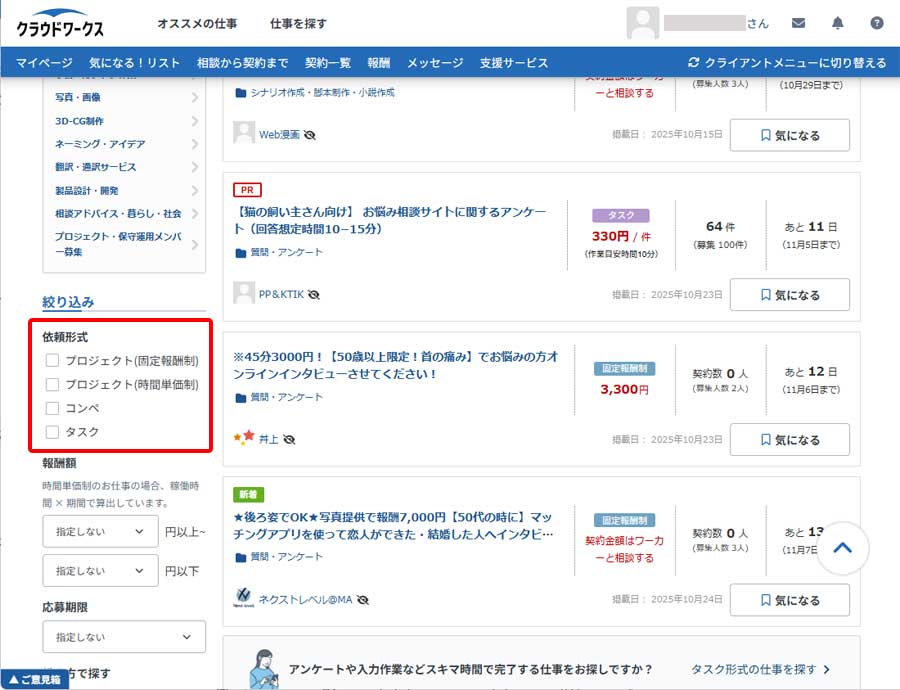Open the 契約一覧 menu item
900x690 pixels.
pos(328,63)
